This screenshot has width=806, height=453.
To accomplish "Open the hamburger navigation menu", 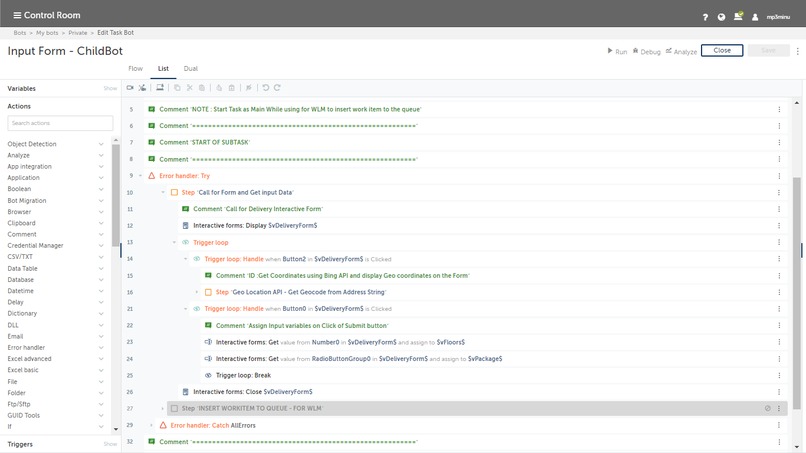I will [x=17, y=15].
